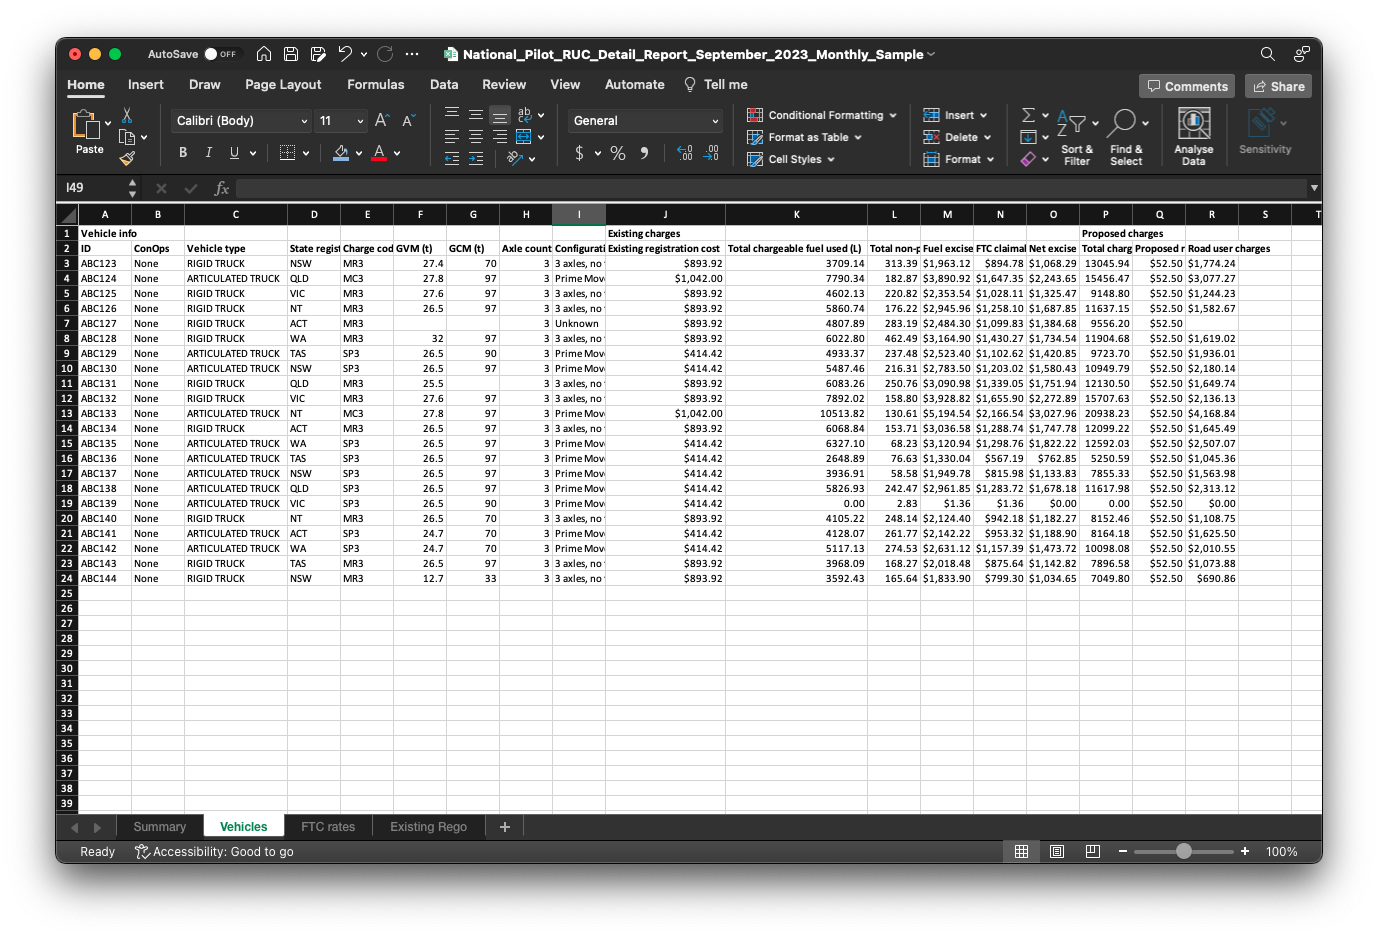This screenshot has width=1378, height=937.
Task: Click the Share button
Action: [x=1279, y=87]
